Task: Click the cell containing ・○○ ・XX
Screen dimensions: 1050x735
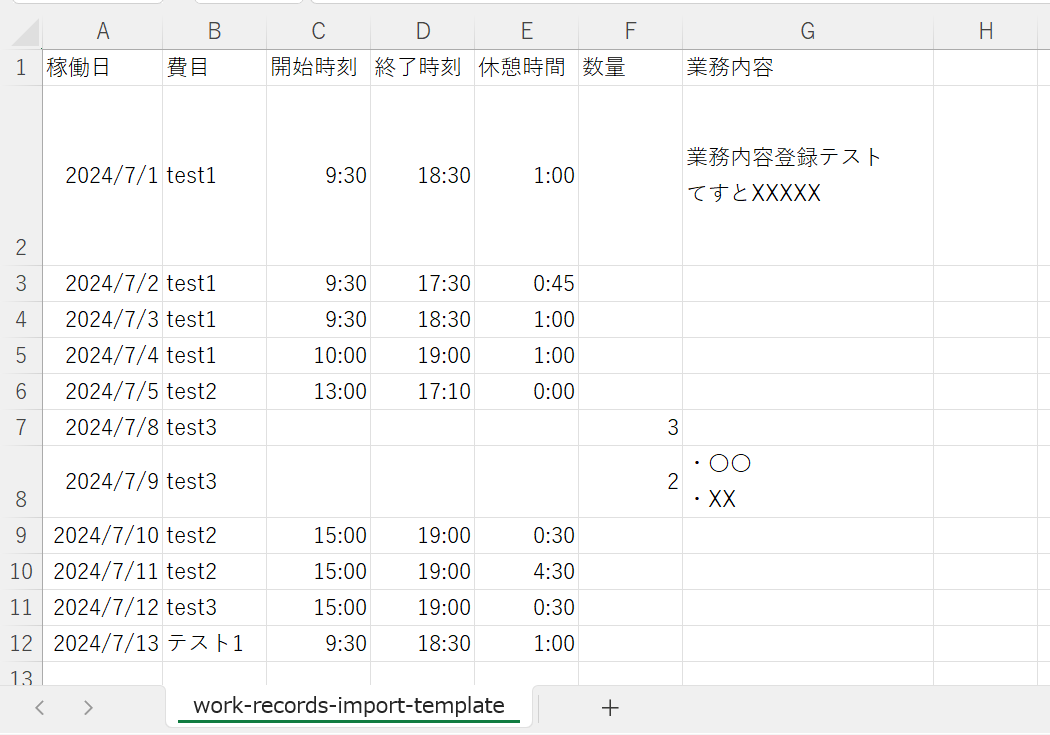Action: (x=808, y=481)
